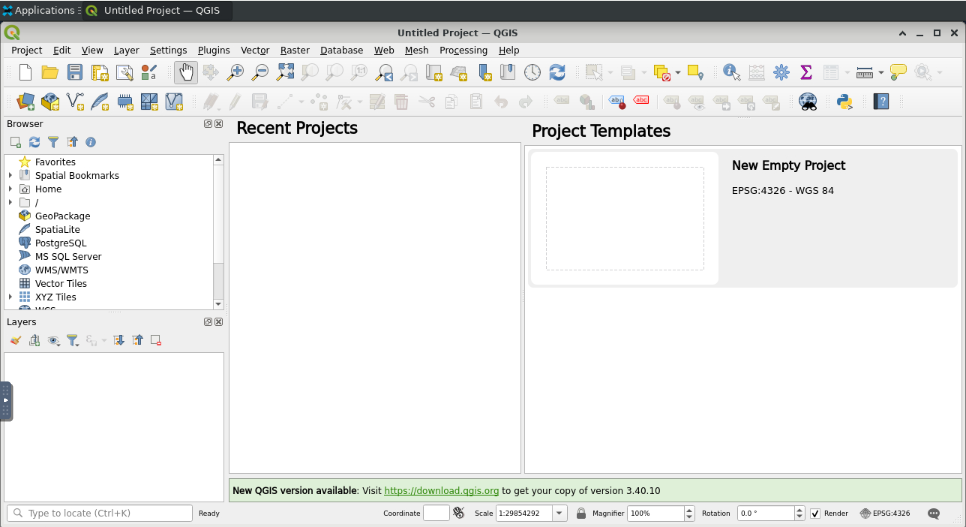Open Manage Map Themes eye icon
Viewport: 966px width, 527px height.
pos(54,340)
